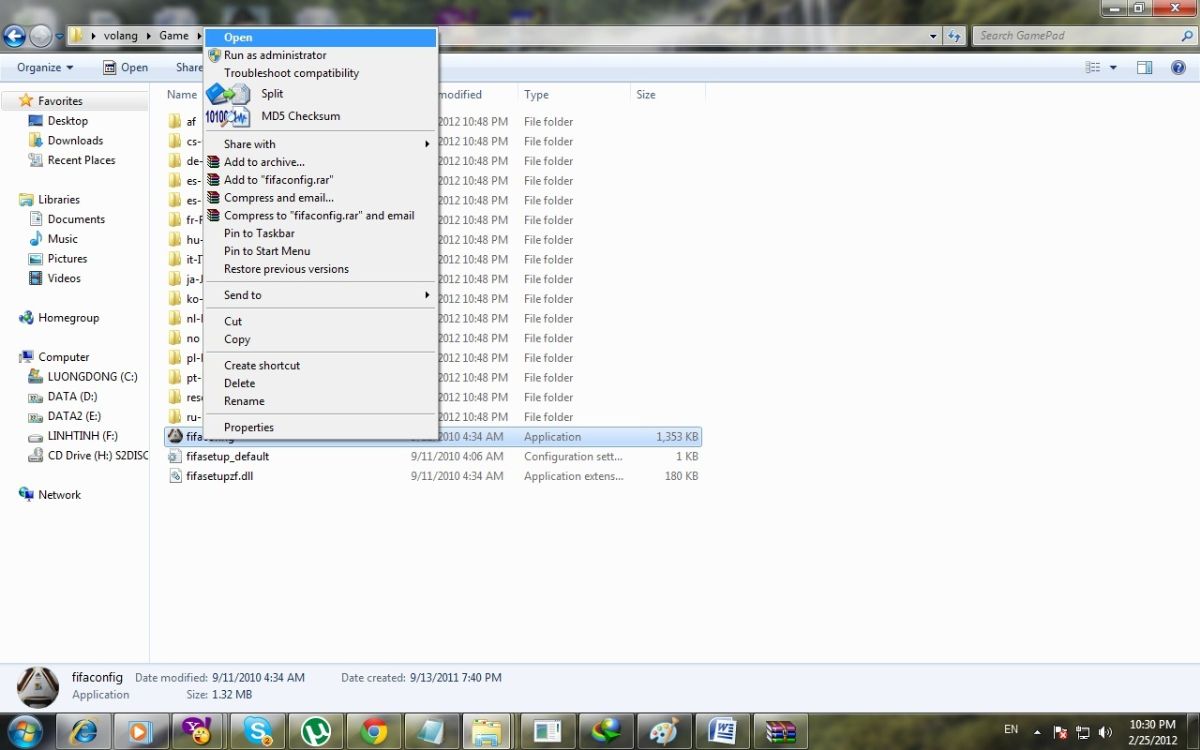Select Troubleshoot compatibility entry
The height and width of the screenshot is (750, 1200).
tap(320, 73)
